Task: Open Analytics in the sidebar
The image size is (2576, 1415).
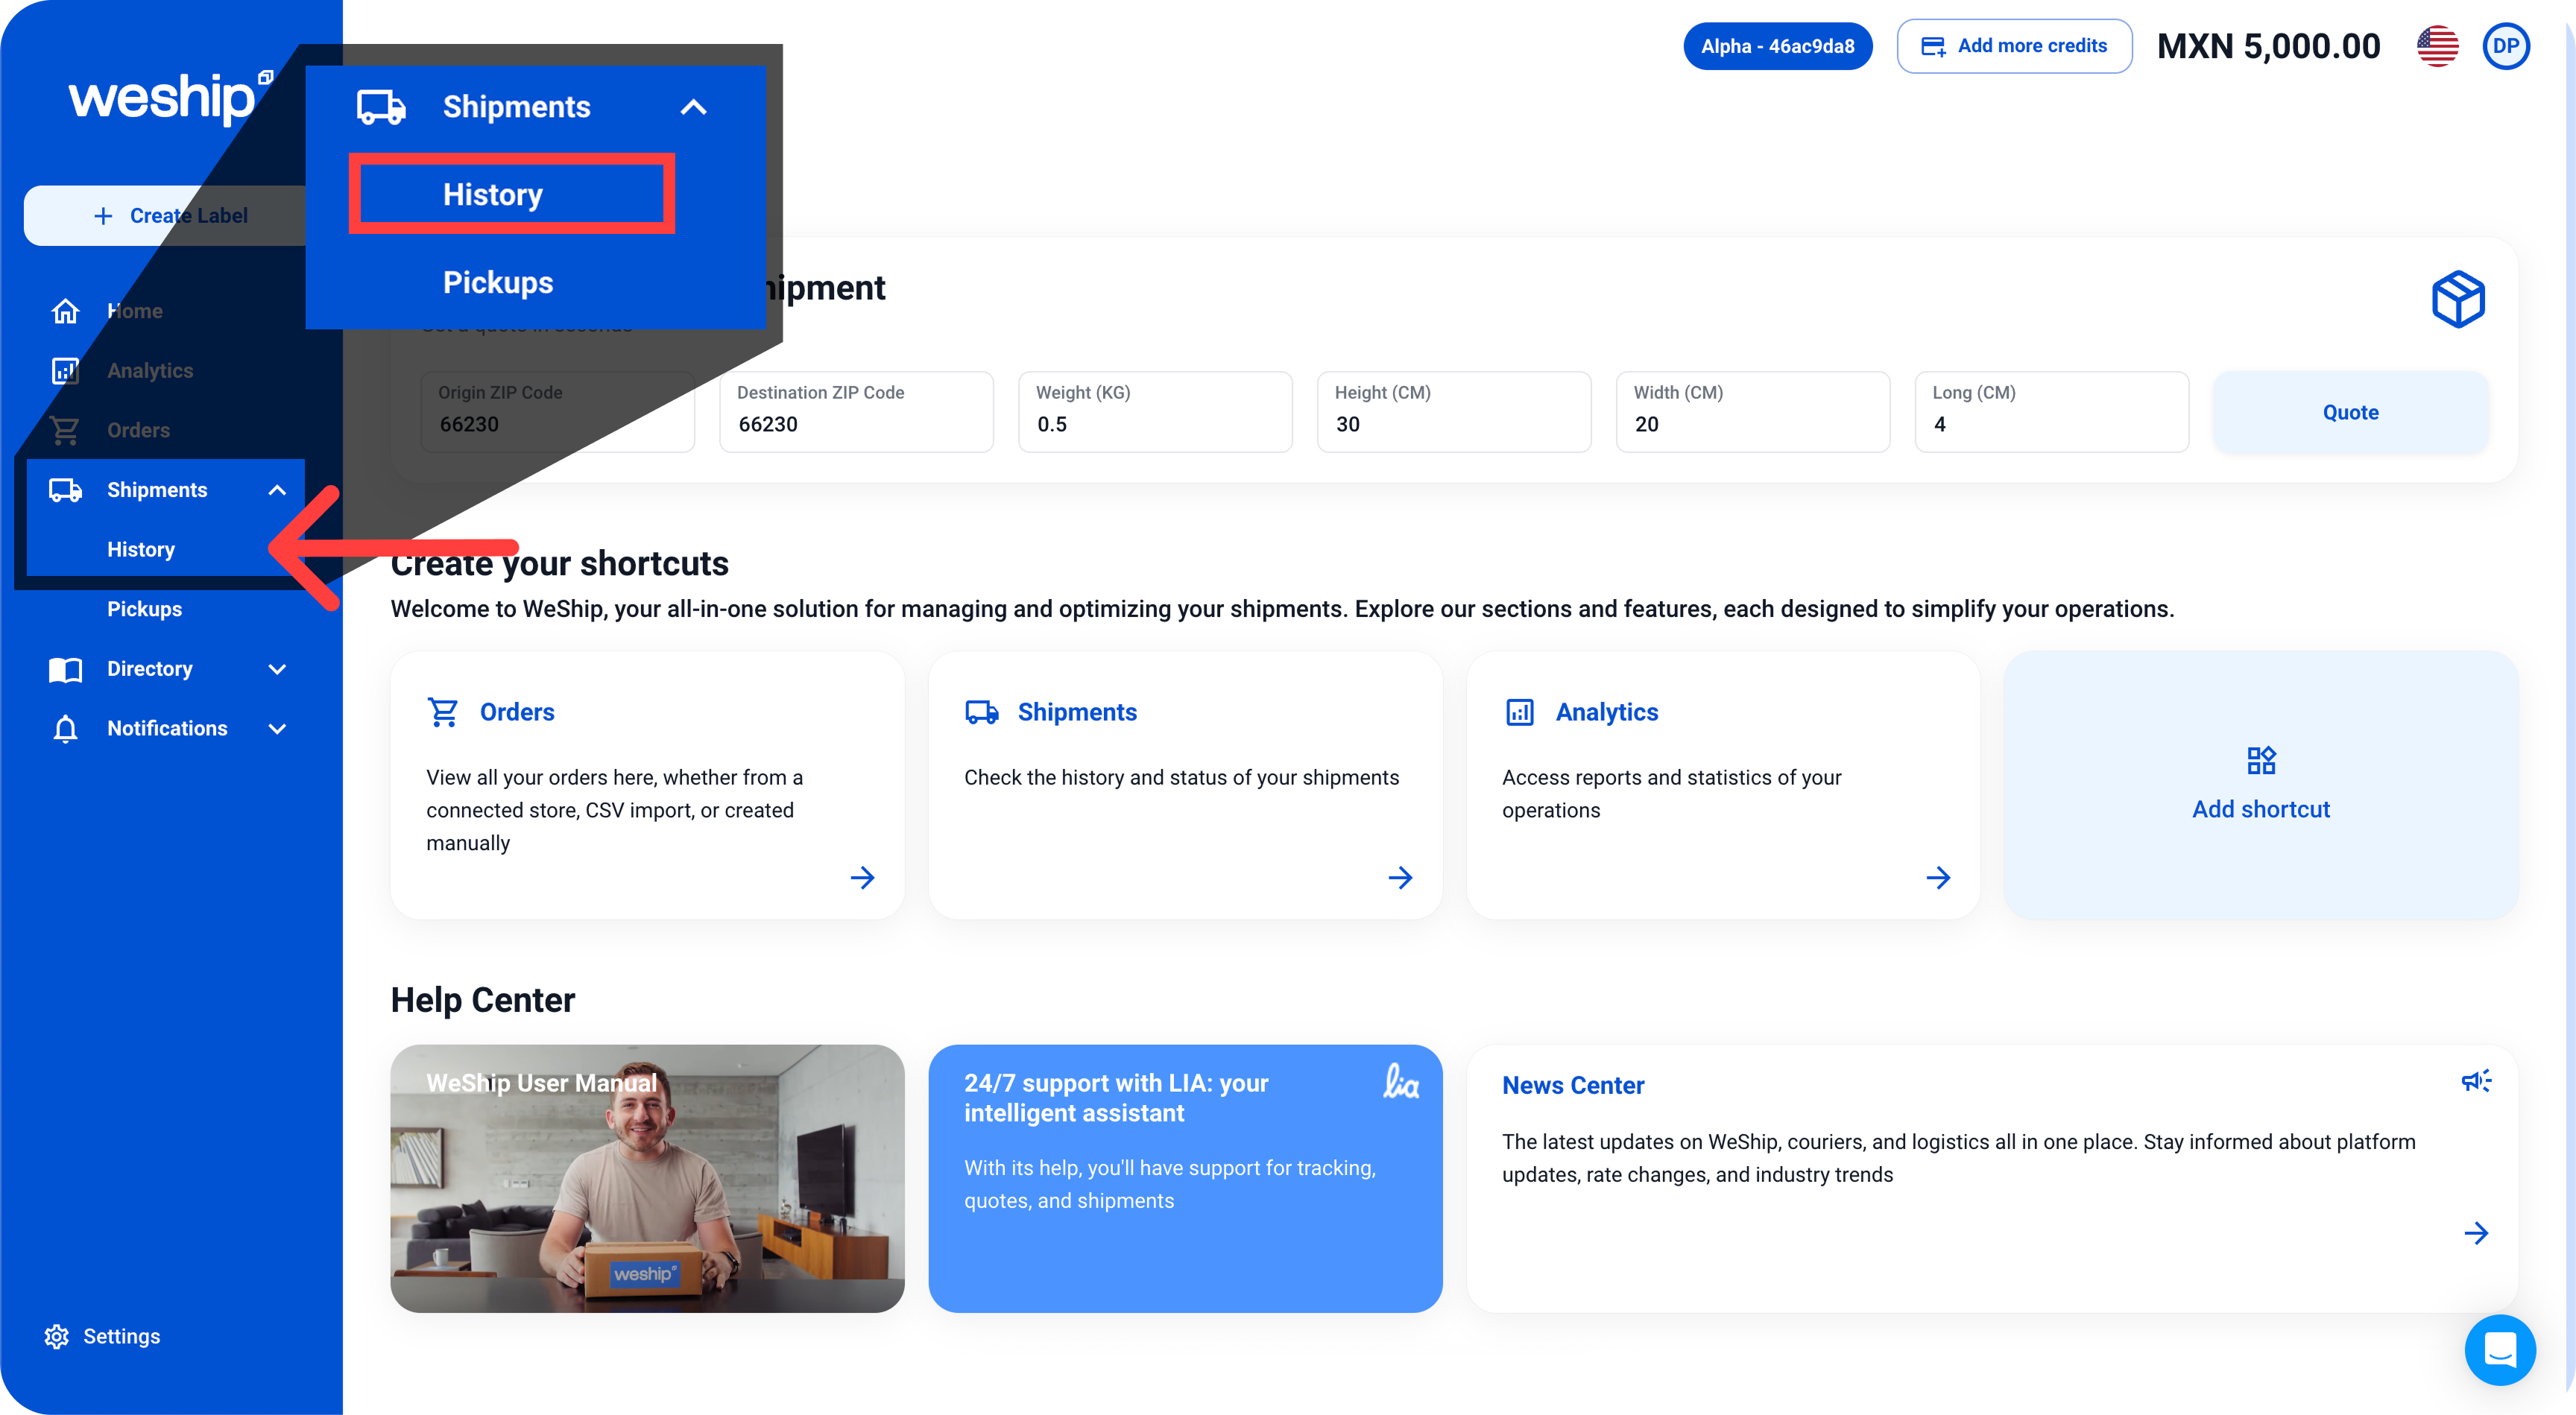Action: 150,370
